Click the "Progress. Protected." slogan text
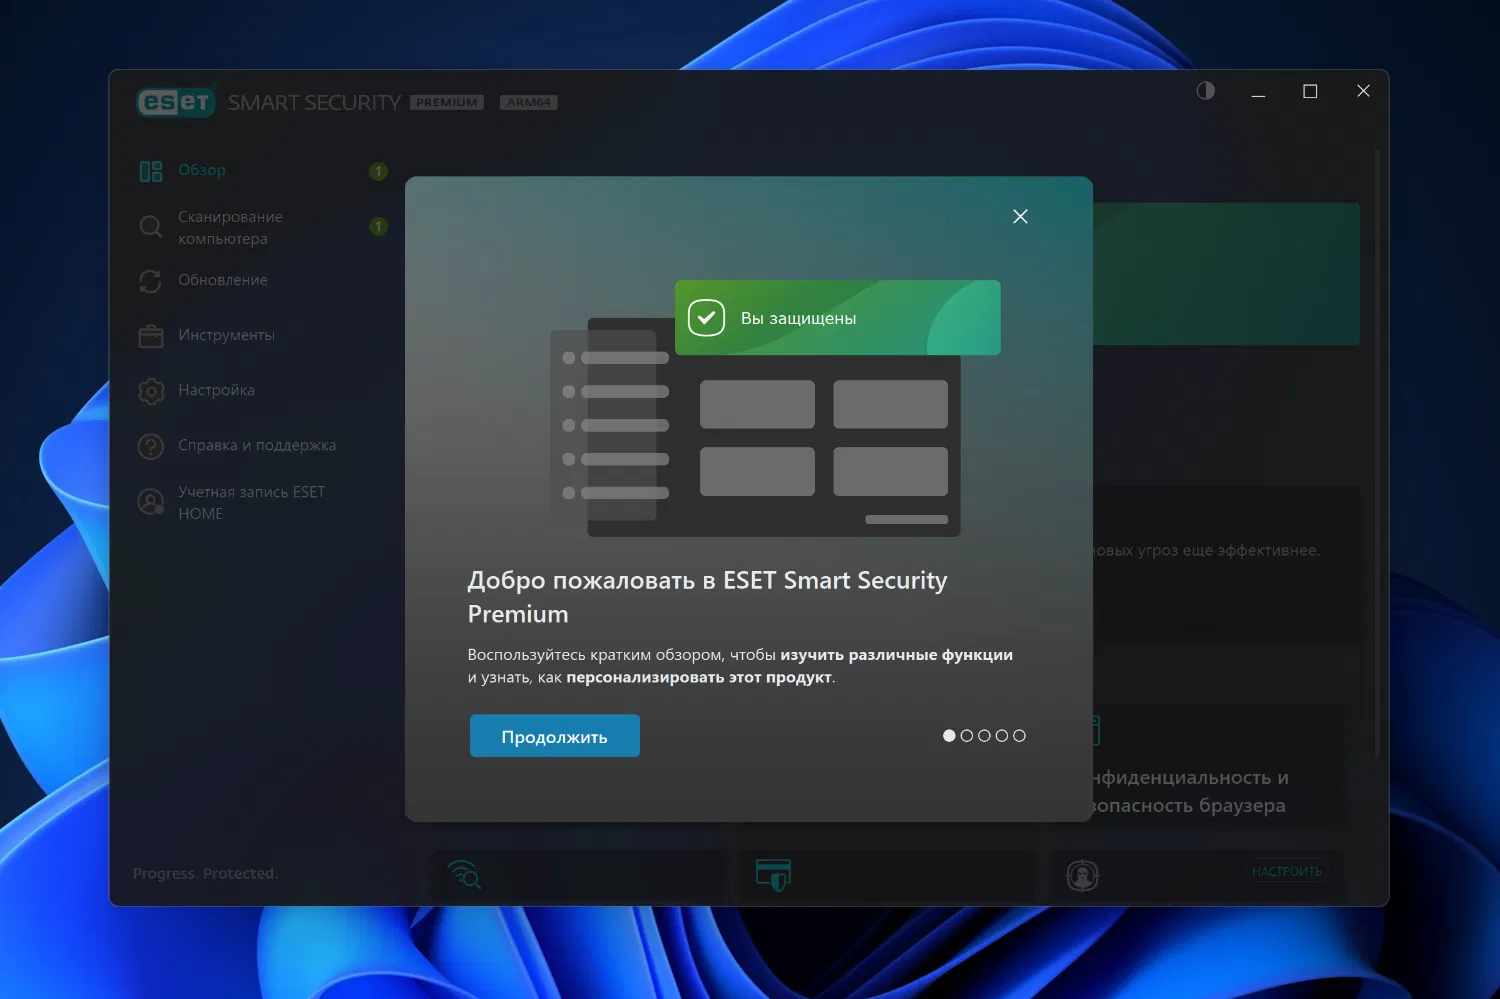The image size is (1500, 999). coord(206,874)
